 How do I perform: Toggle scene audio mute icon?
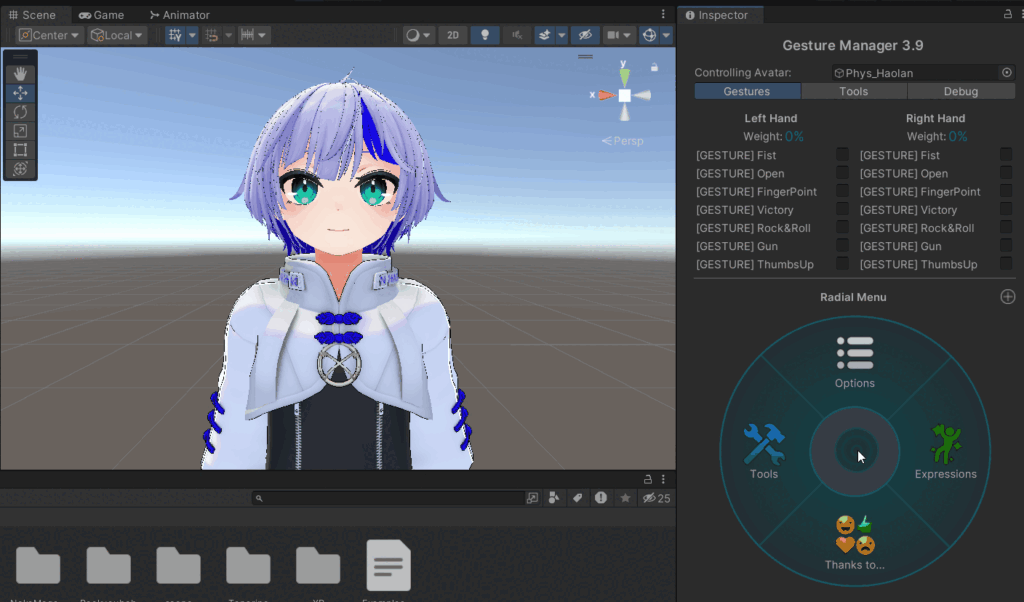coord(517,35)
